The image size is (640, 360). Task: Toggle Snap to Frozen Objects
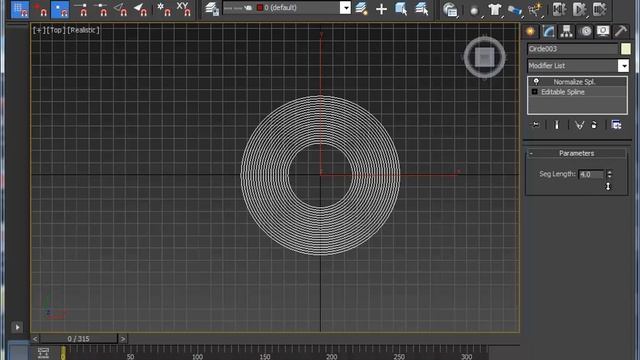pos(164,9)
